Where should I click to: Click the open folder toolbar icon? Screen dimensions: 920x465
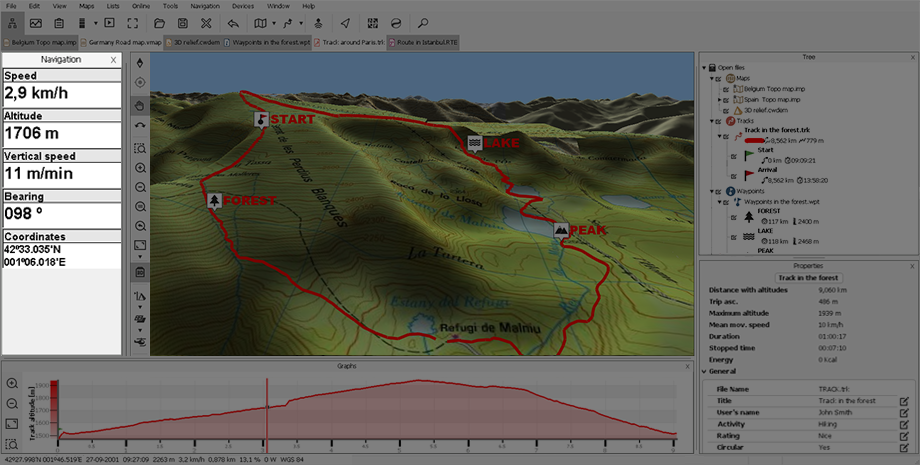click(158, 22)
